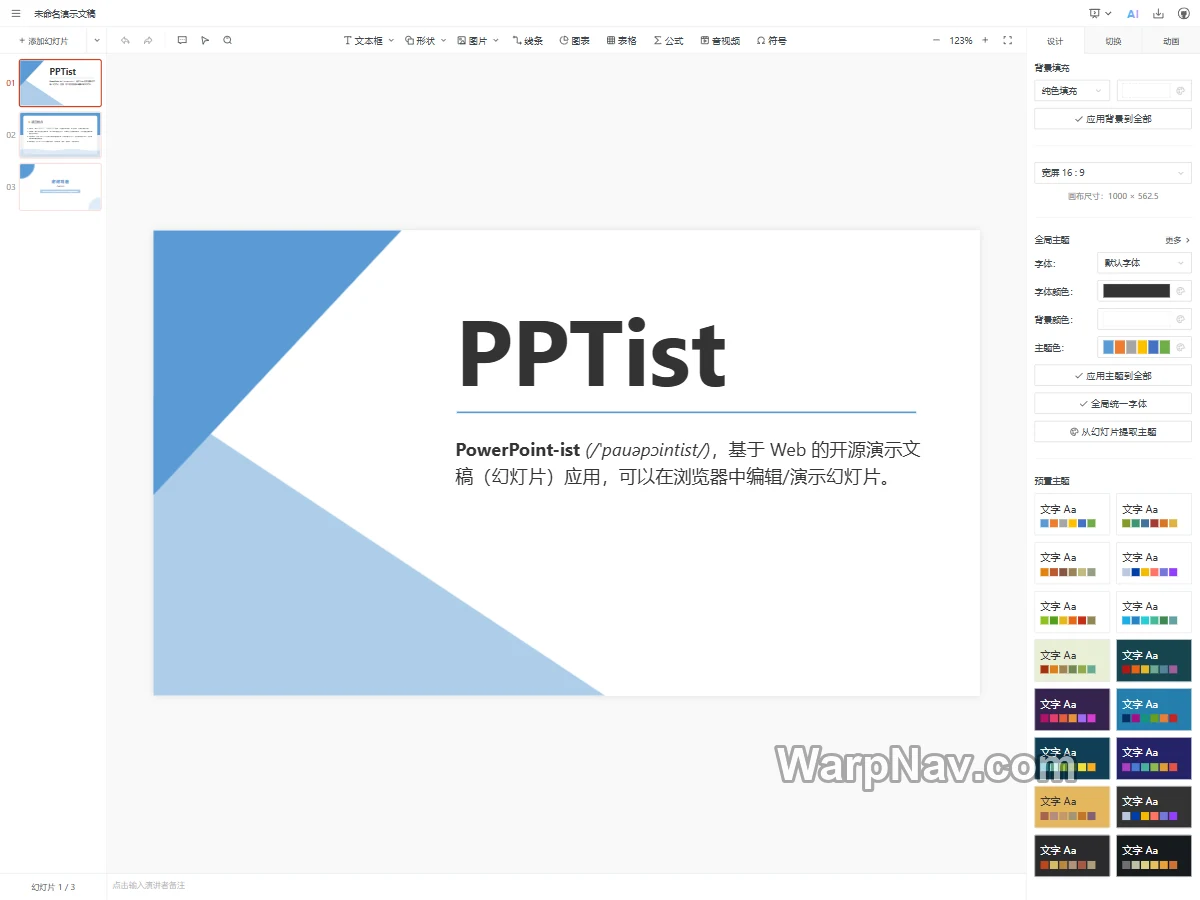The height and width of the screenshot is (900, 1200).
Task: Open the AI assistant
Action: (x=1133, y=14)
